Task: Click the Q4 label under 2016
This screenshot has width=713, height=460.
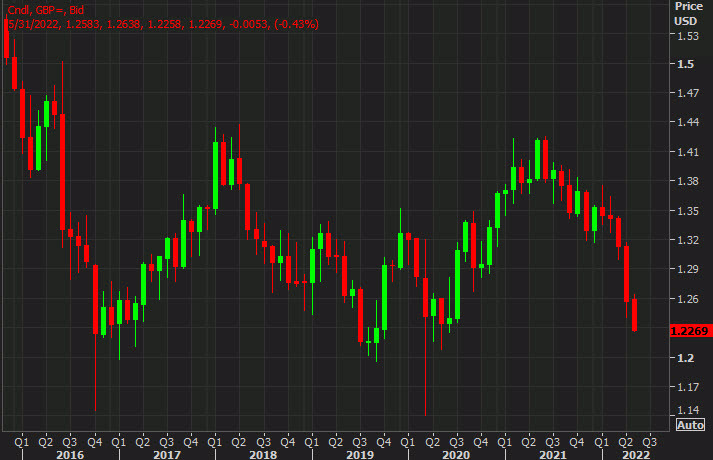Action: 94,442
